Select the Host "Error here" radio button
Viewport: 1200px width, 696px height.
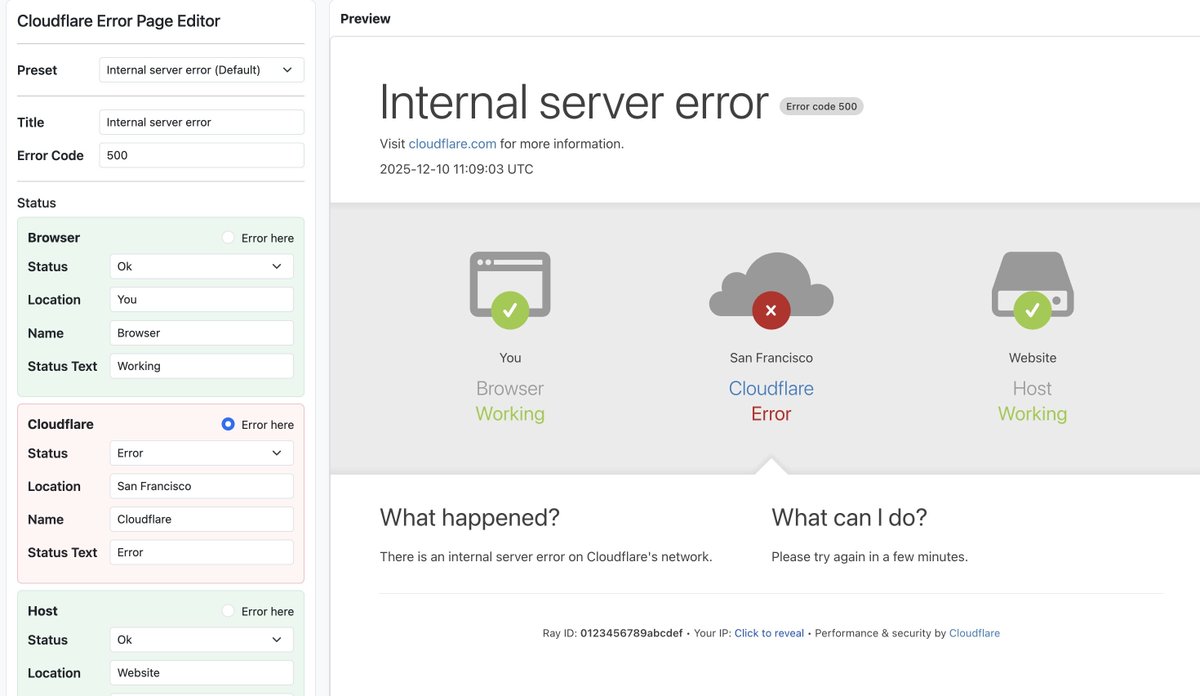click(x=228, y=611)
